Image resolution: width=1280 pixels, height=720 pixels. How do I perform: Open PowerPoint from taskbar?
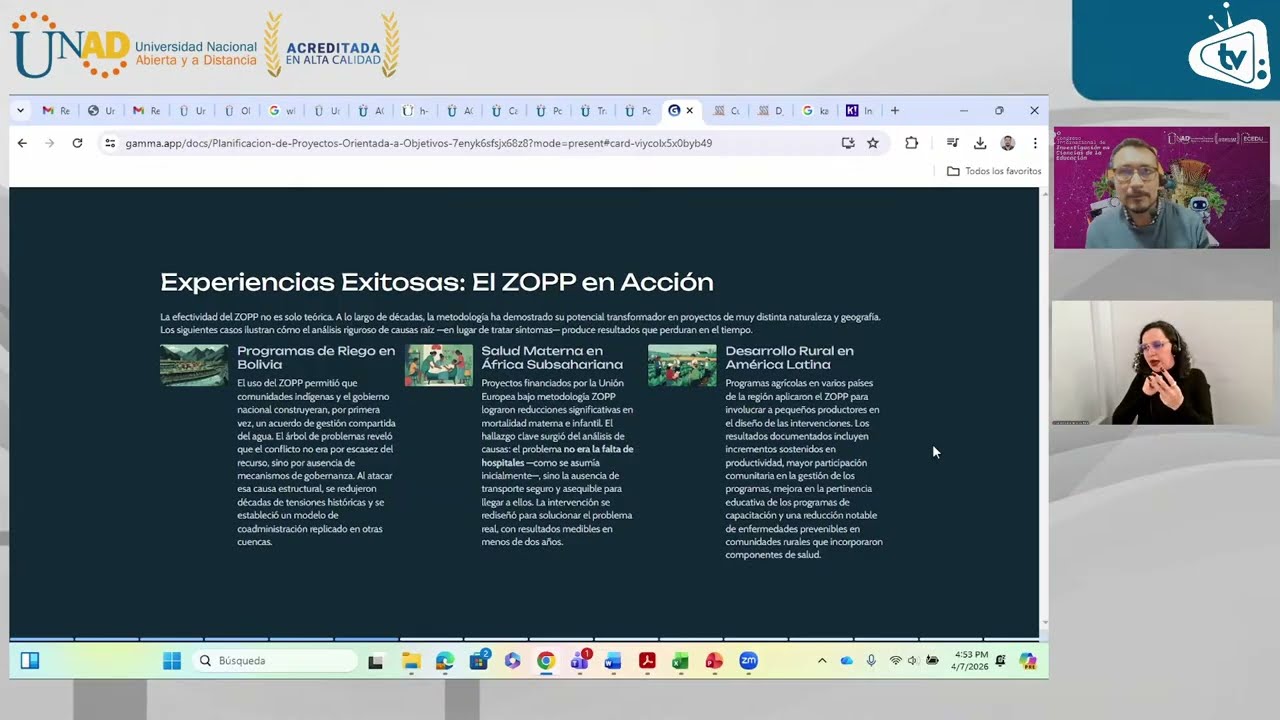tap(714, 661)
